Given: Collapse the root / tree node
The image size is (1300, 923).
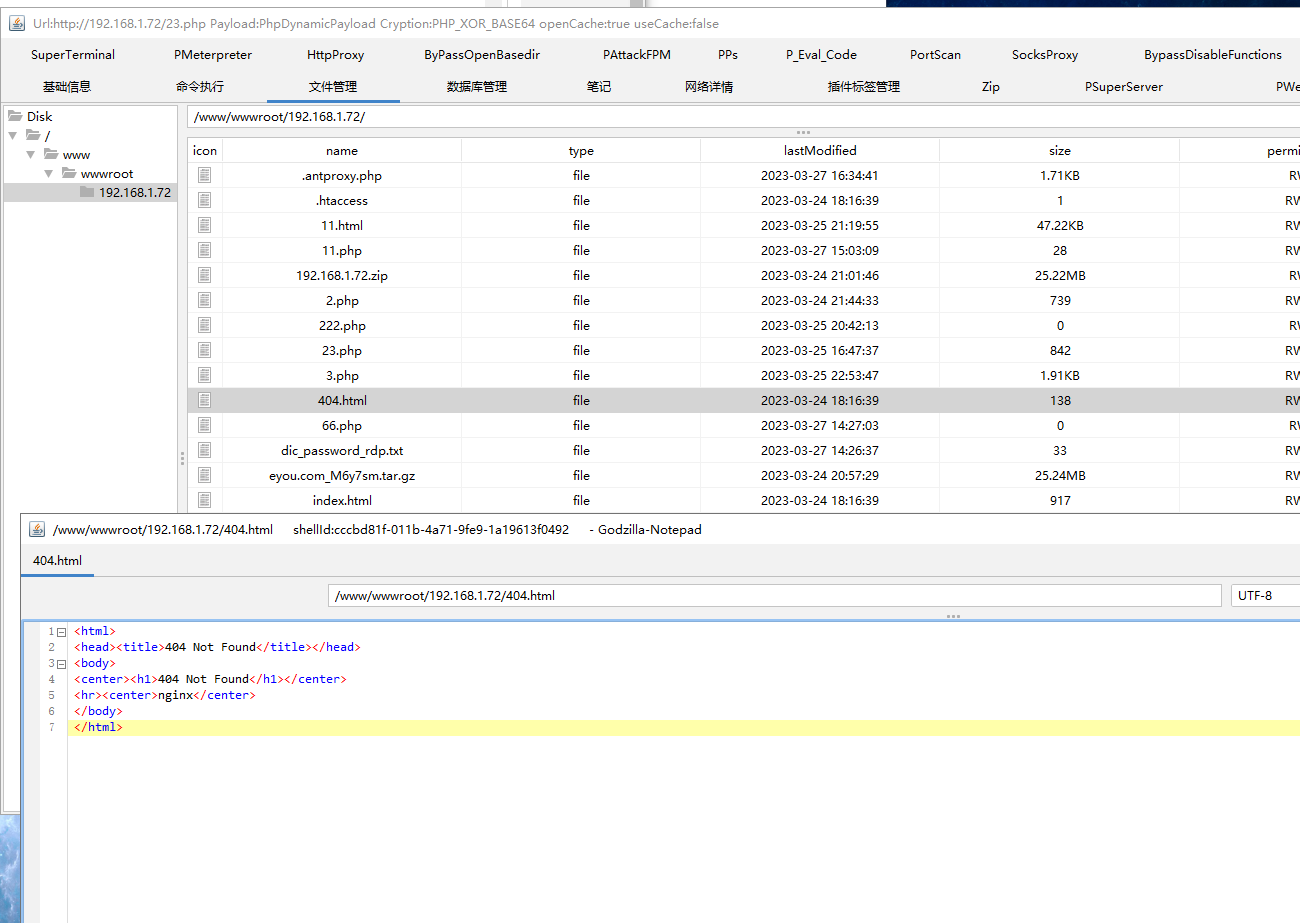Looking at the screenshot, I should [12, 135].
